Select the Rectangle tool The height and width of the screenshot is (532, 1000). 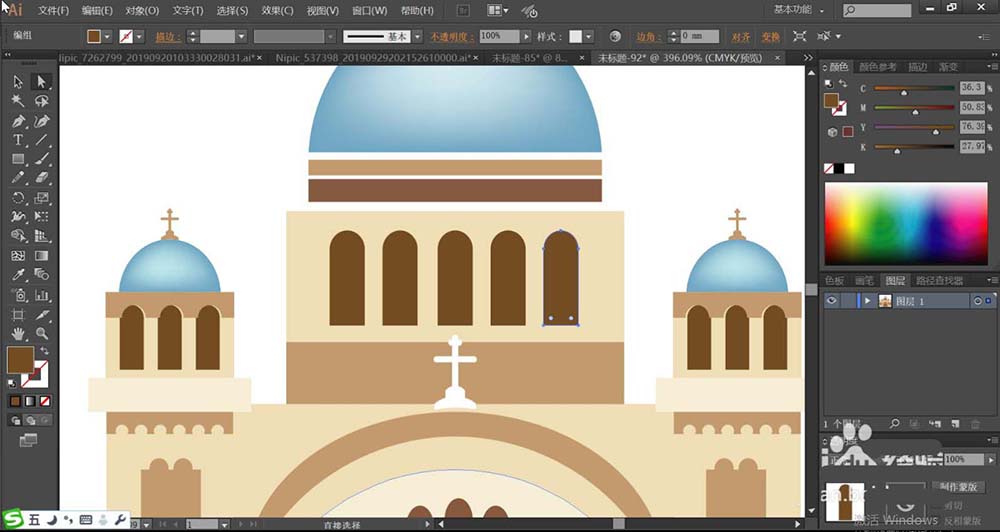18,159
